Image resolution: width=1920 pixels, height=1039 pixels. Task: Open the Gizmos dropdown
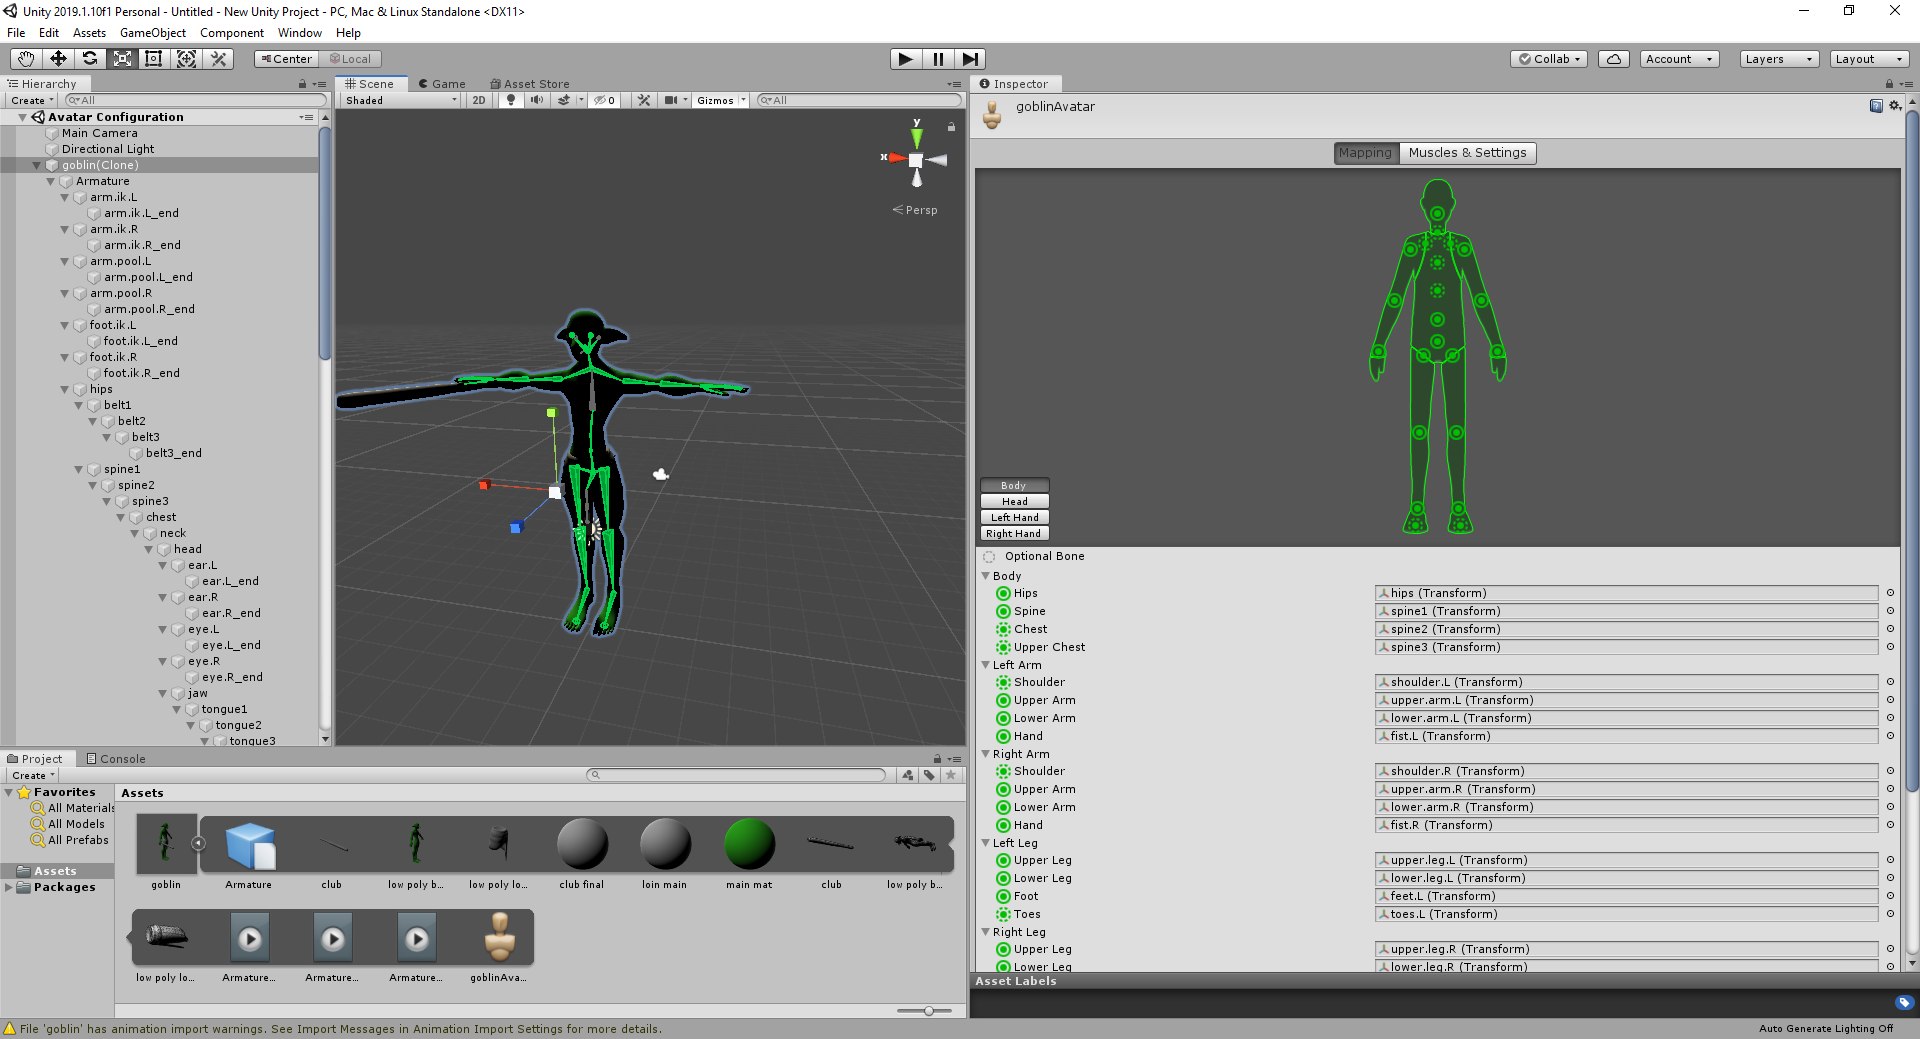tap(721, 100)
